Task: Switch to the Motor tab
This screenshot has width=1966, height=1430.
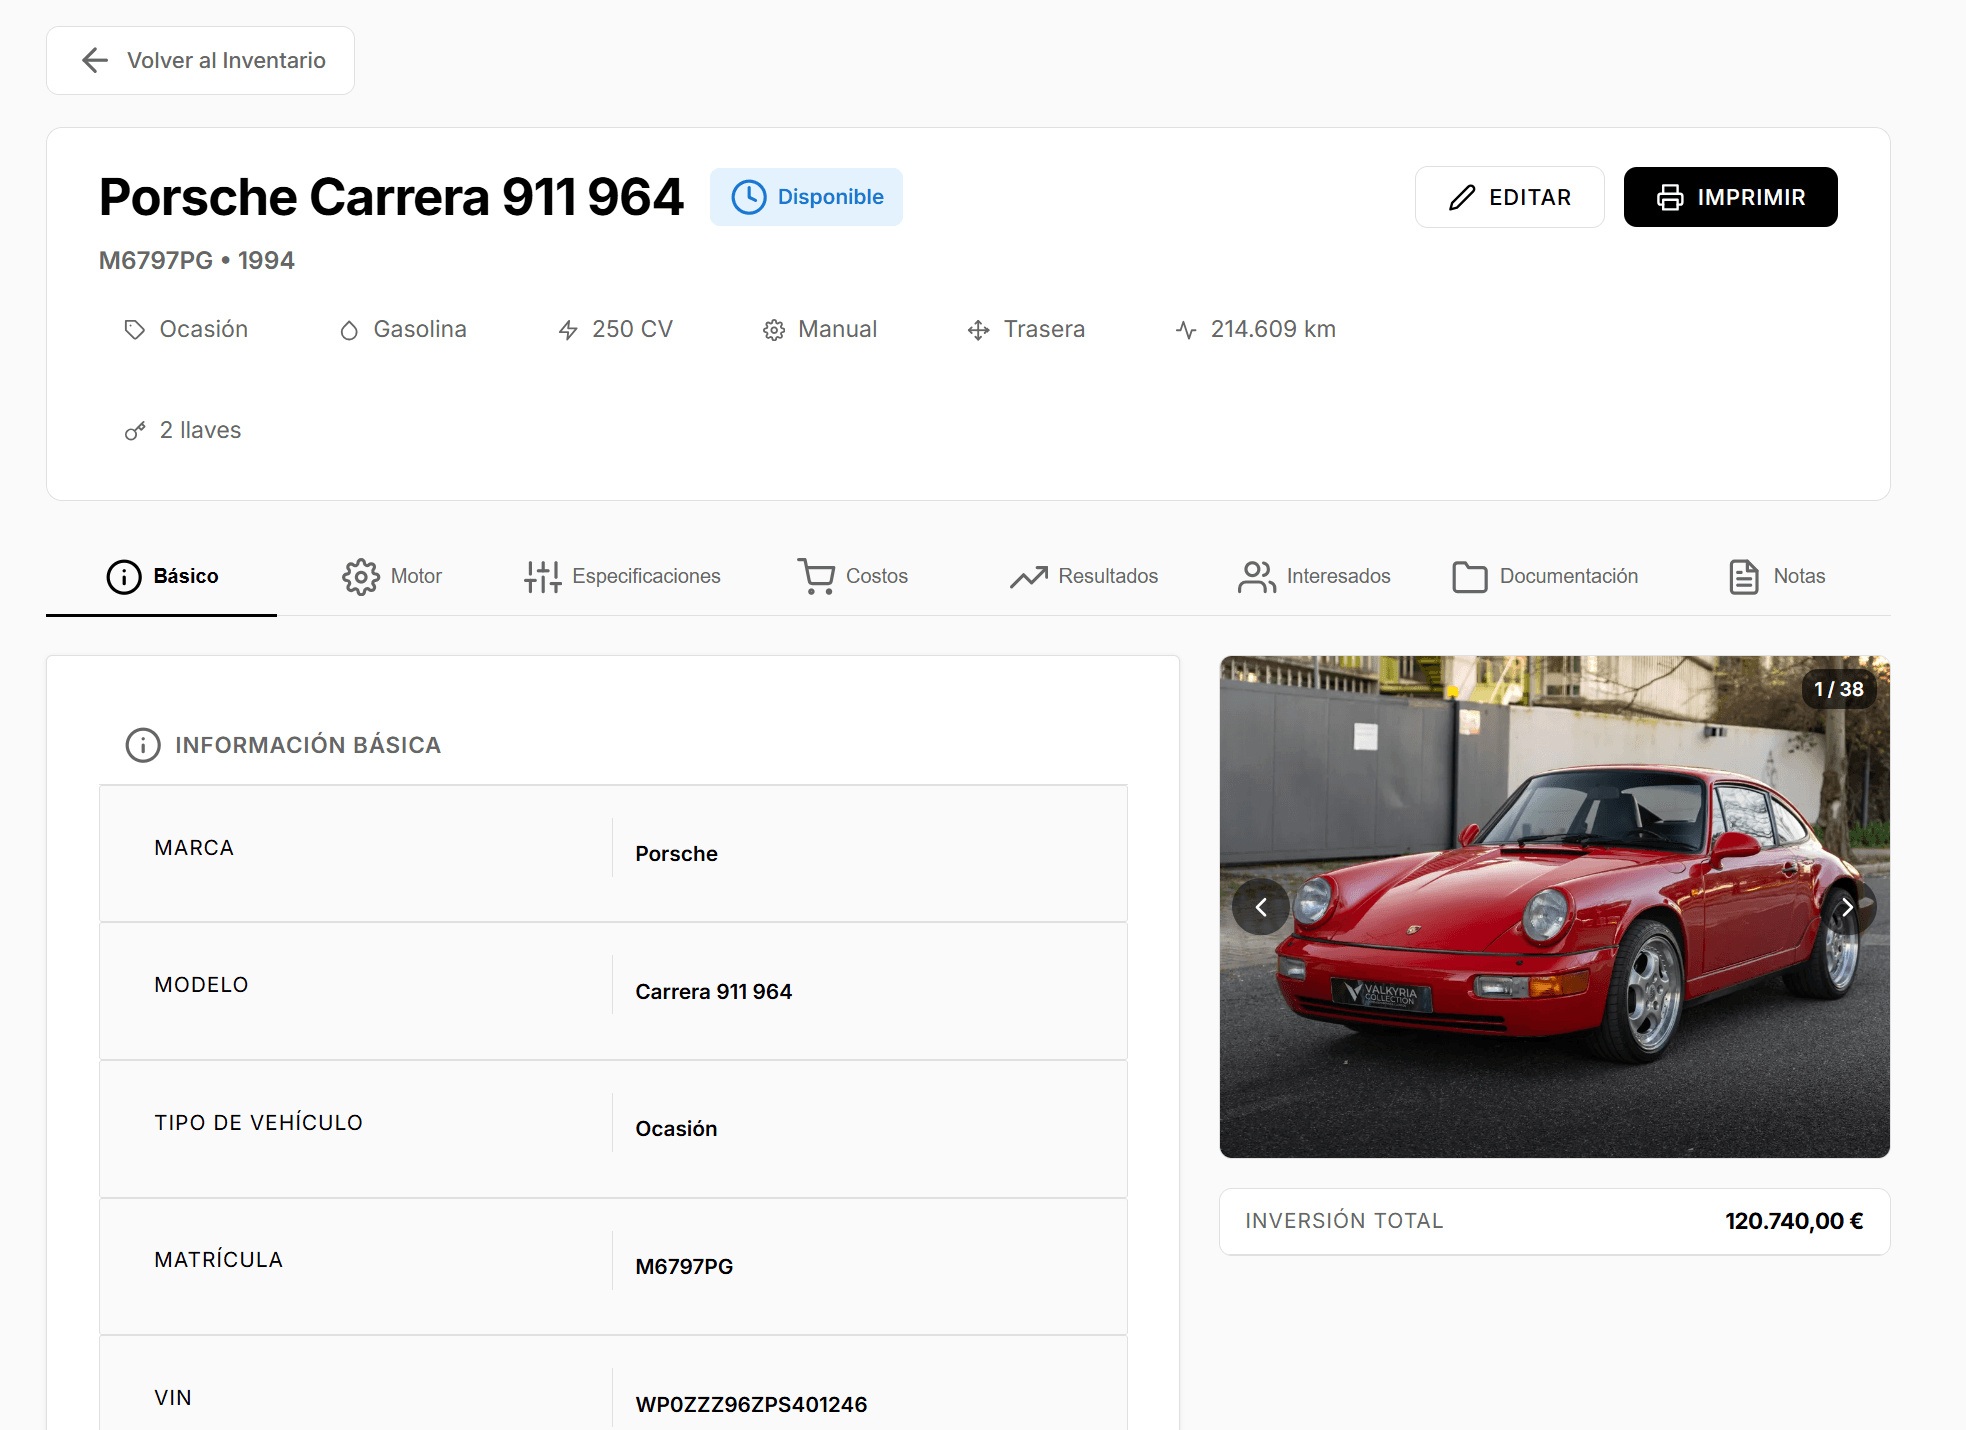Action: tap(392, 577)
